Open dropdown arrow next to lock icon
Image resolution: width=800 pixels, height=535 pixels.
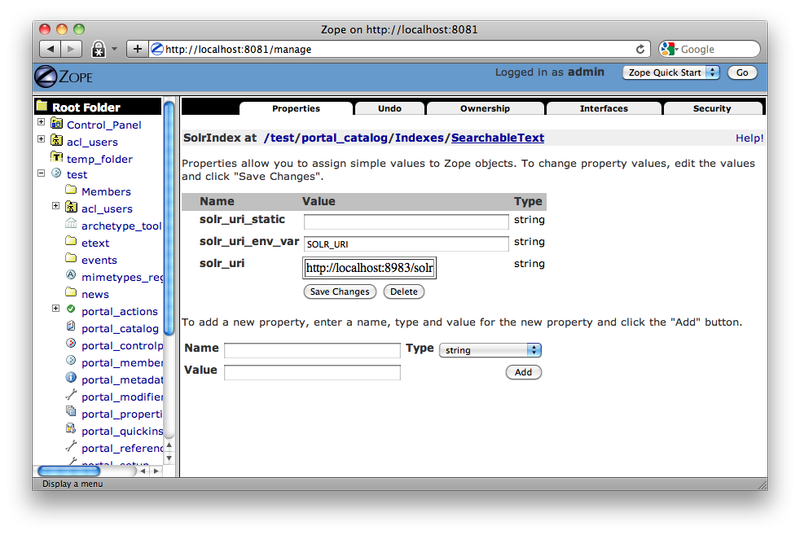coord(114,49)
